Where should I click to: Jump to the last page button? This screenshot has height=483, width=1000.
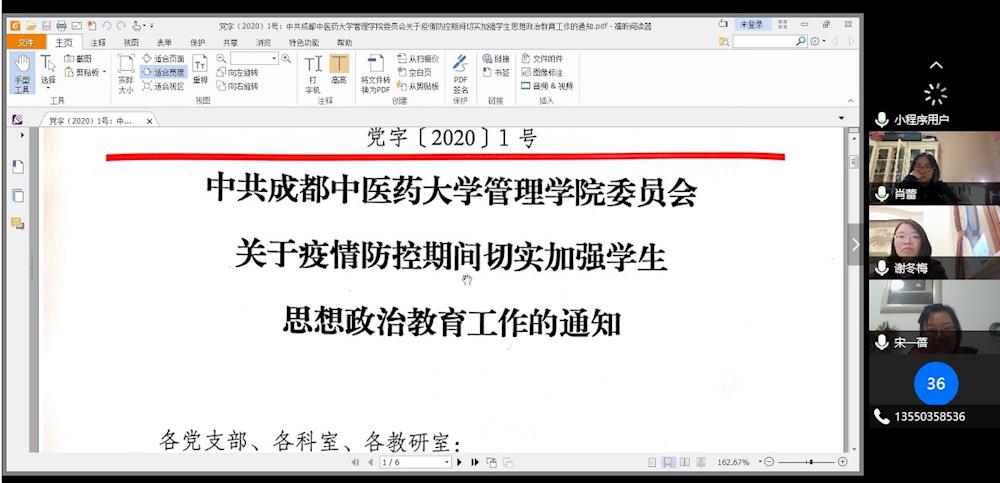click(475, 462)
